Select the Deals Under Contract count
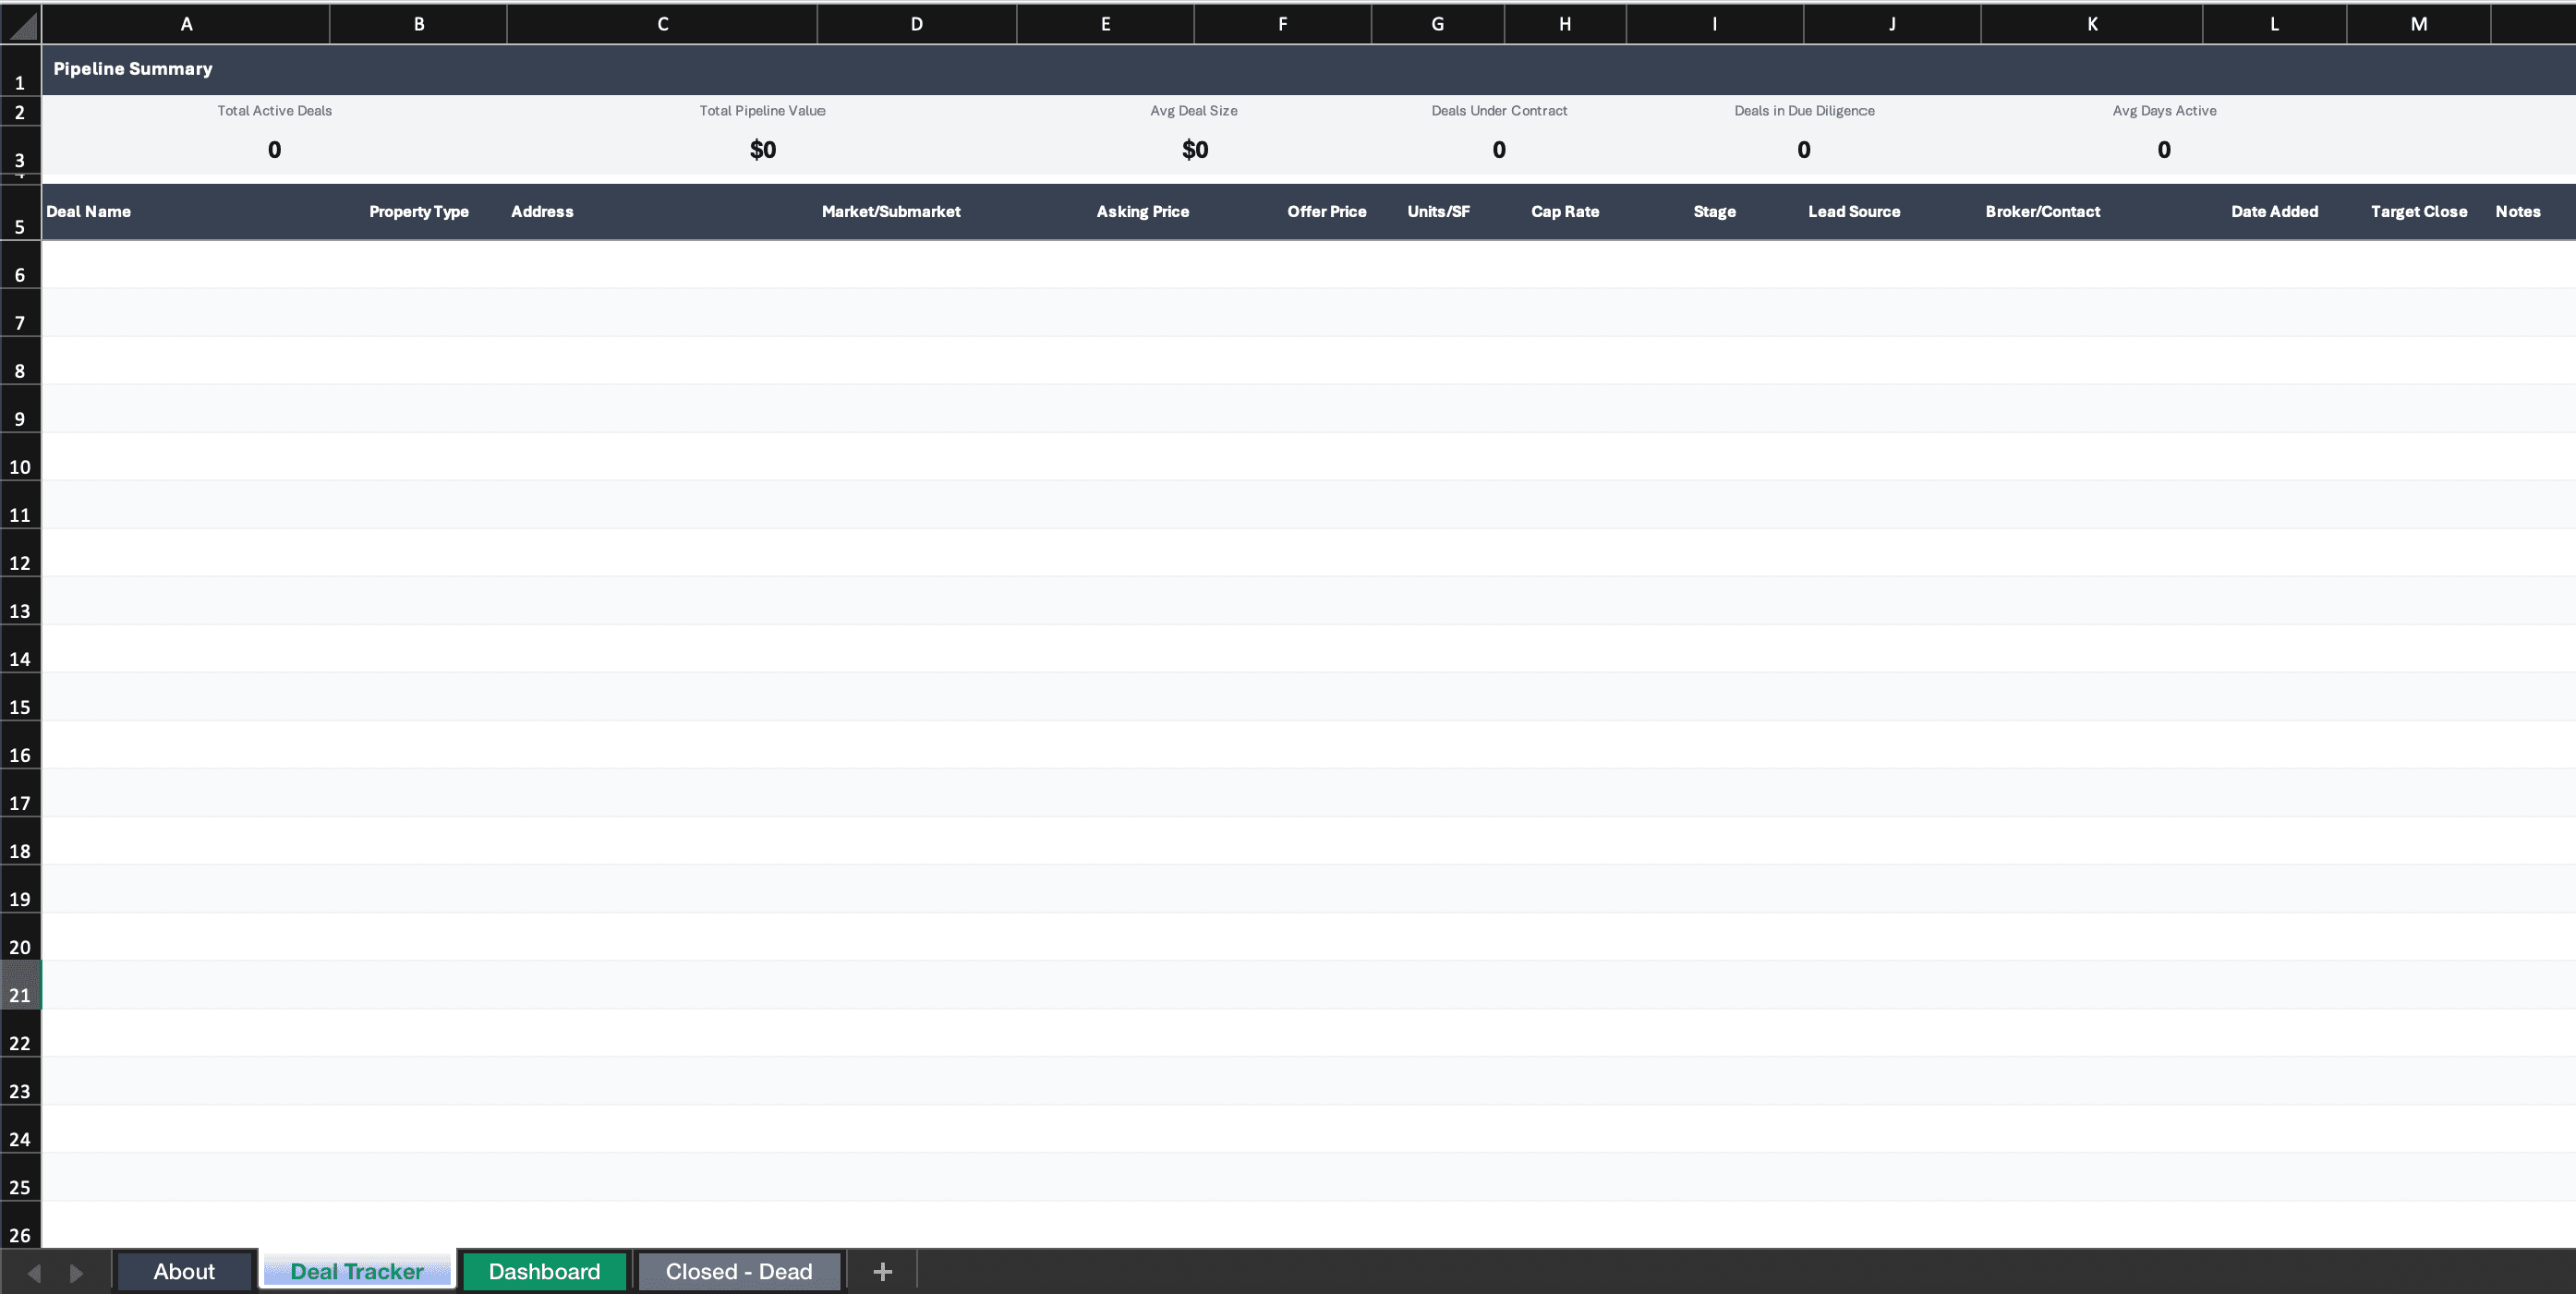 [1498, 149]
